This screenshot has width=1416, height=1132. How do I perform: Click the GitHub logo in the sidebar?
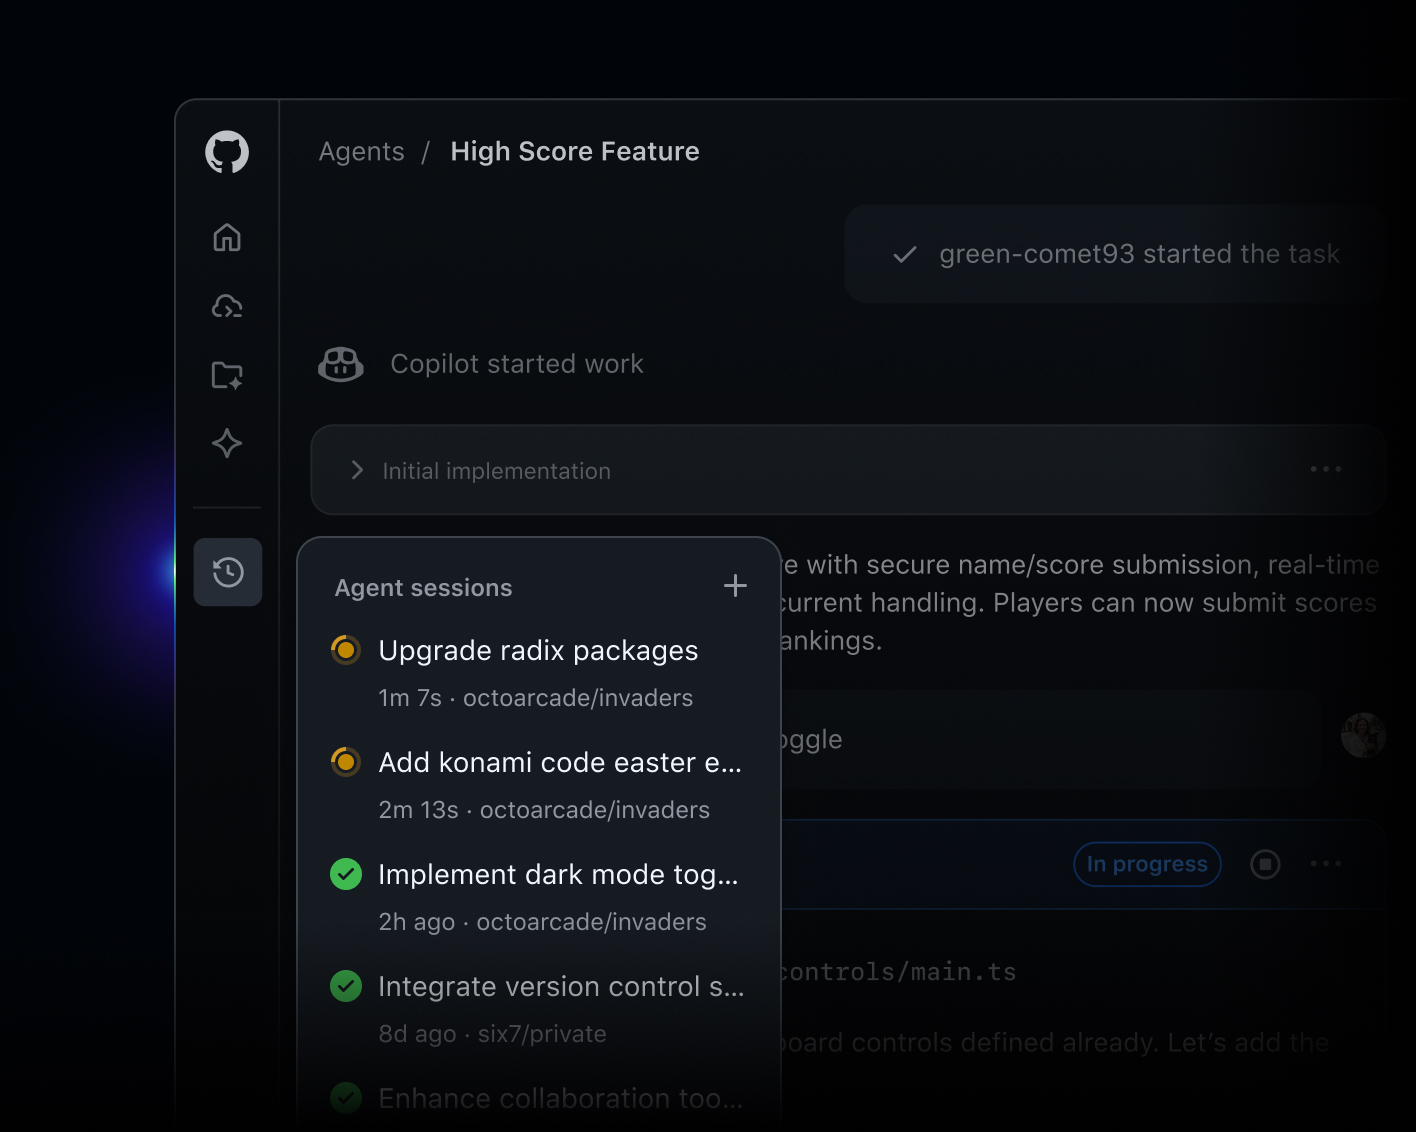[x=227, y=153]
